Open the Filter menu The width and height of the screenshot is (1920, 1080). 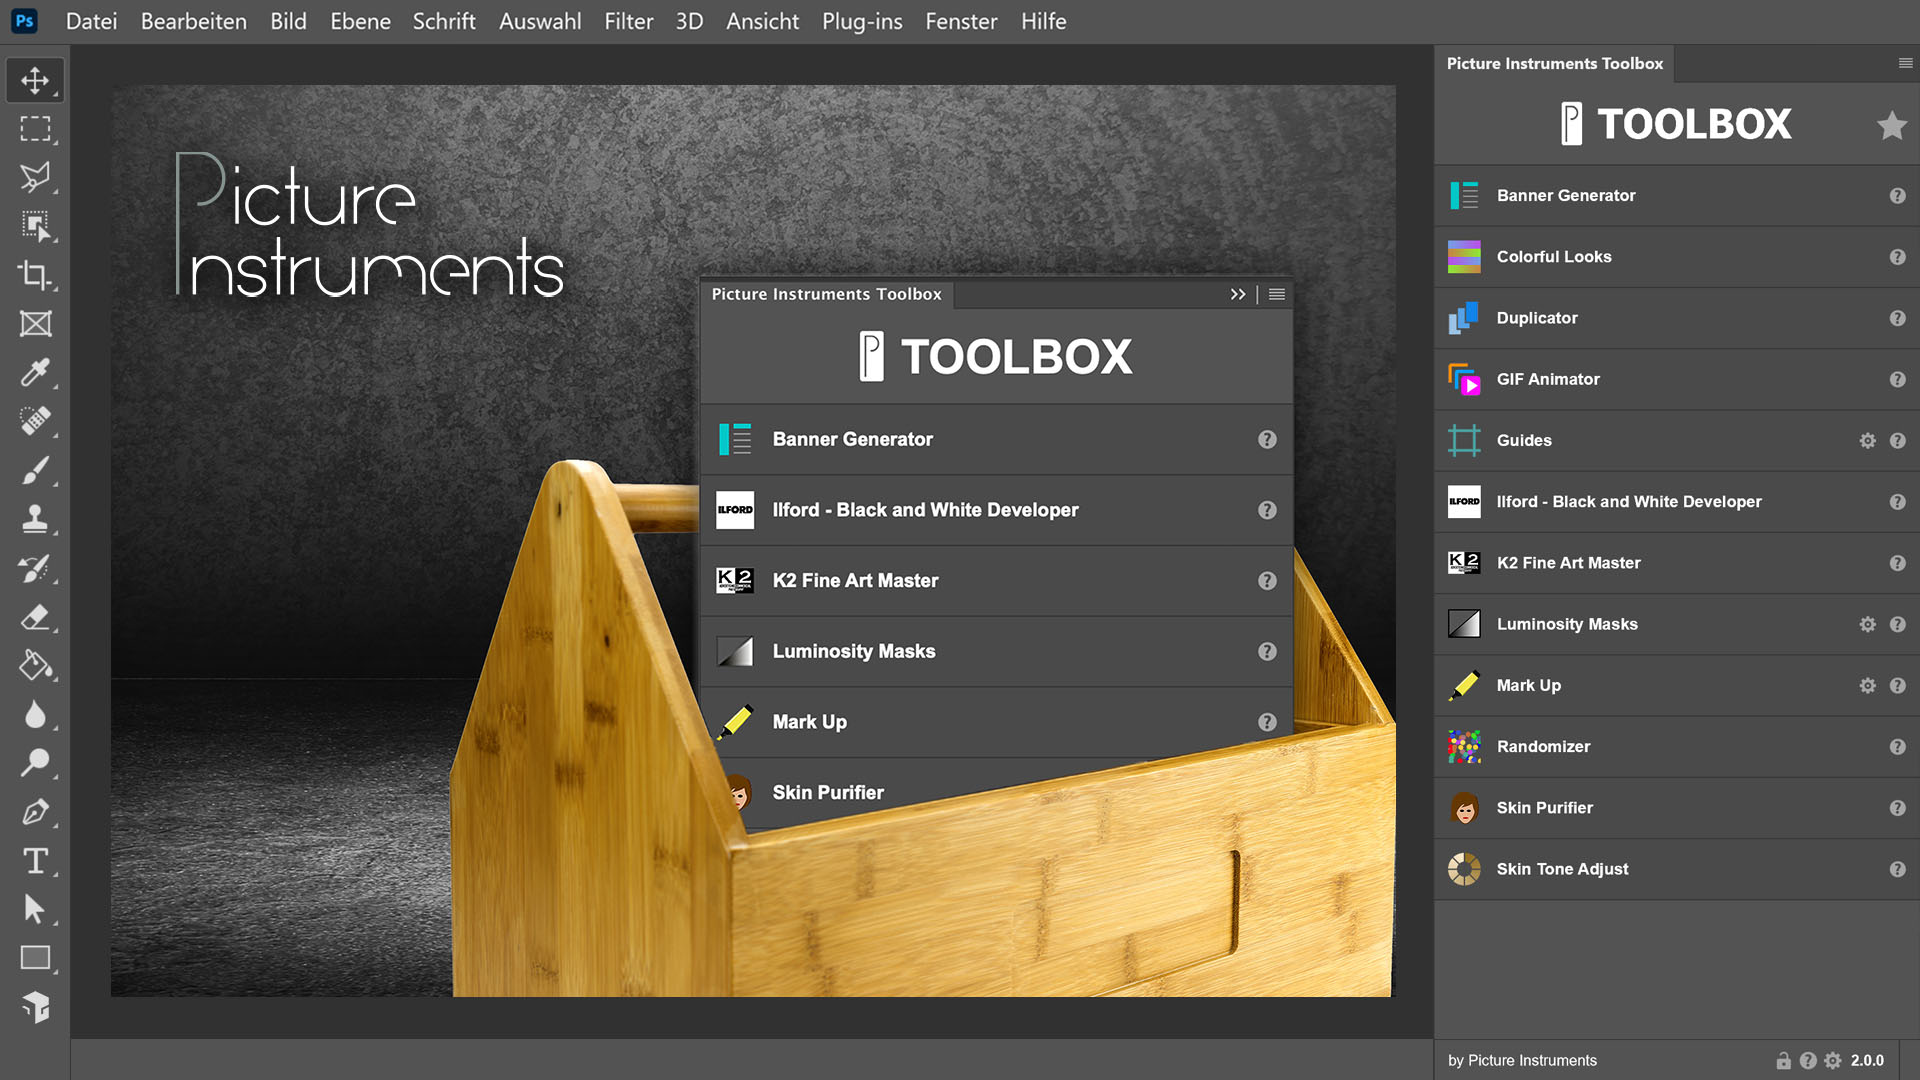coord(628,21)
